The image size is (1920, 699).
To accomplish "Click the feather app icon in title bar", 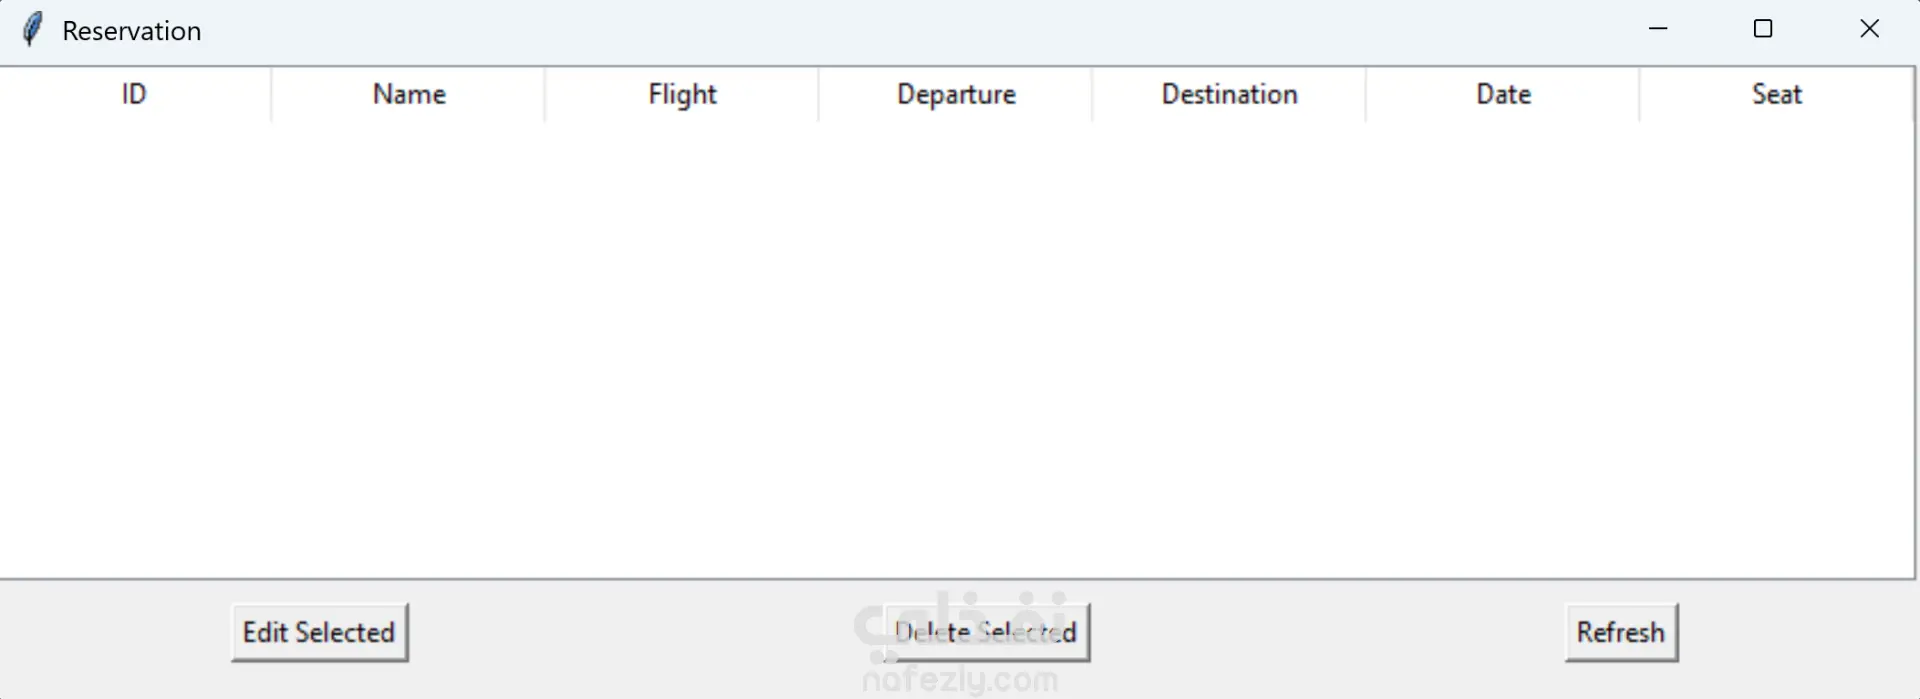I will (32, 30).
